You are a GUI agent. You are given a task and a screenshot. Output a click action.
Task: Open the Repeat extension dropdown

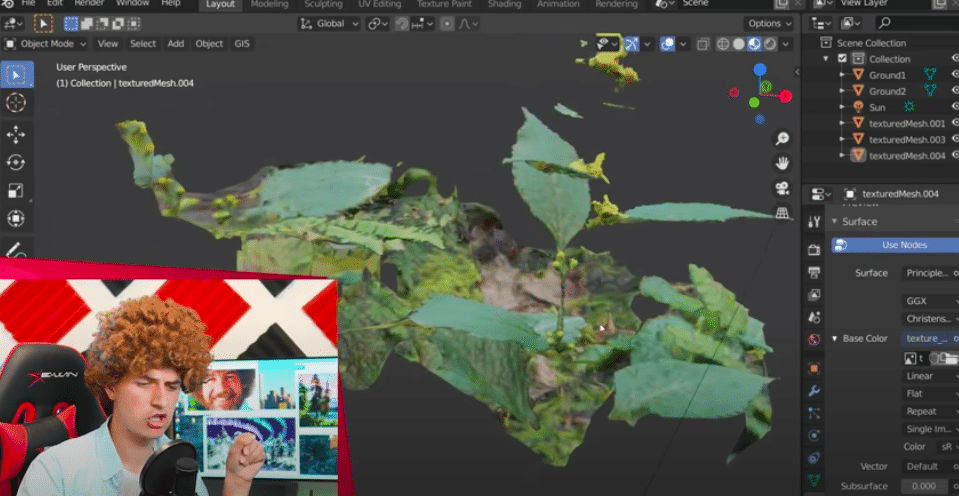point(930,412)
